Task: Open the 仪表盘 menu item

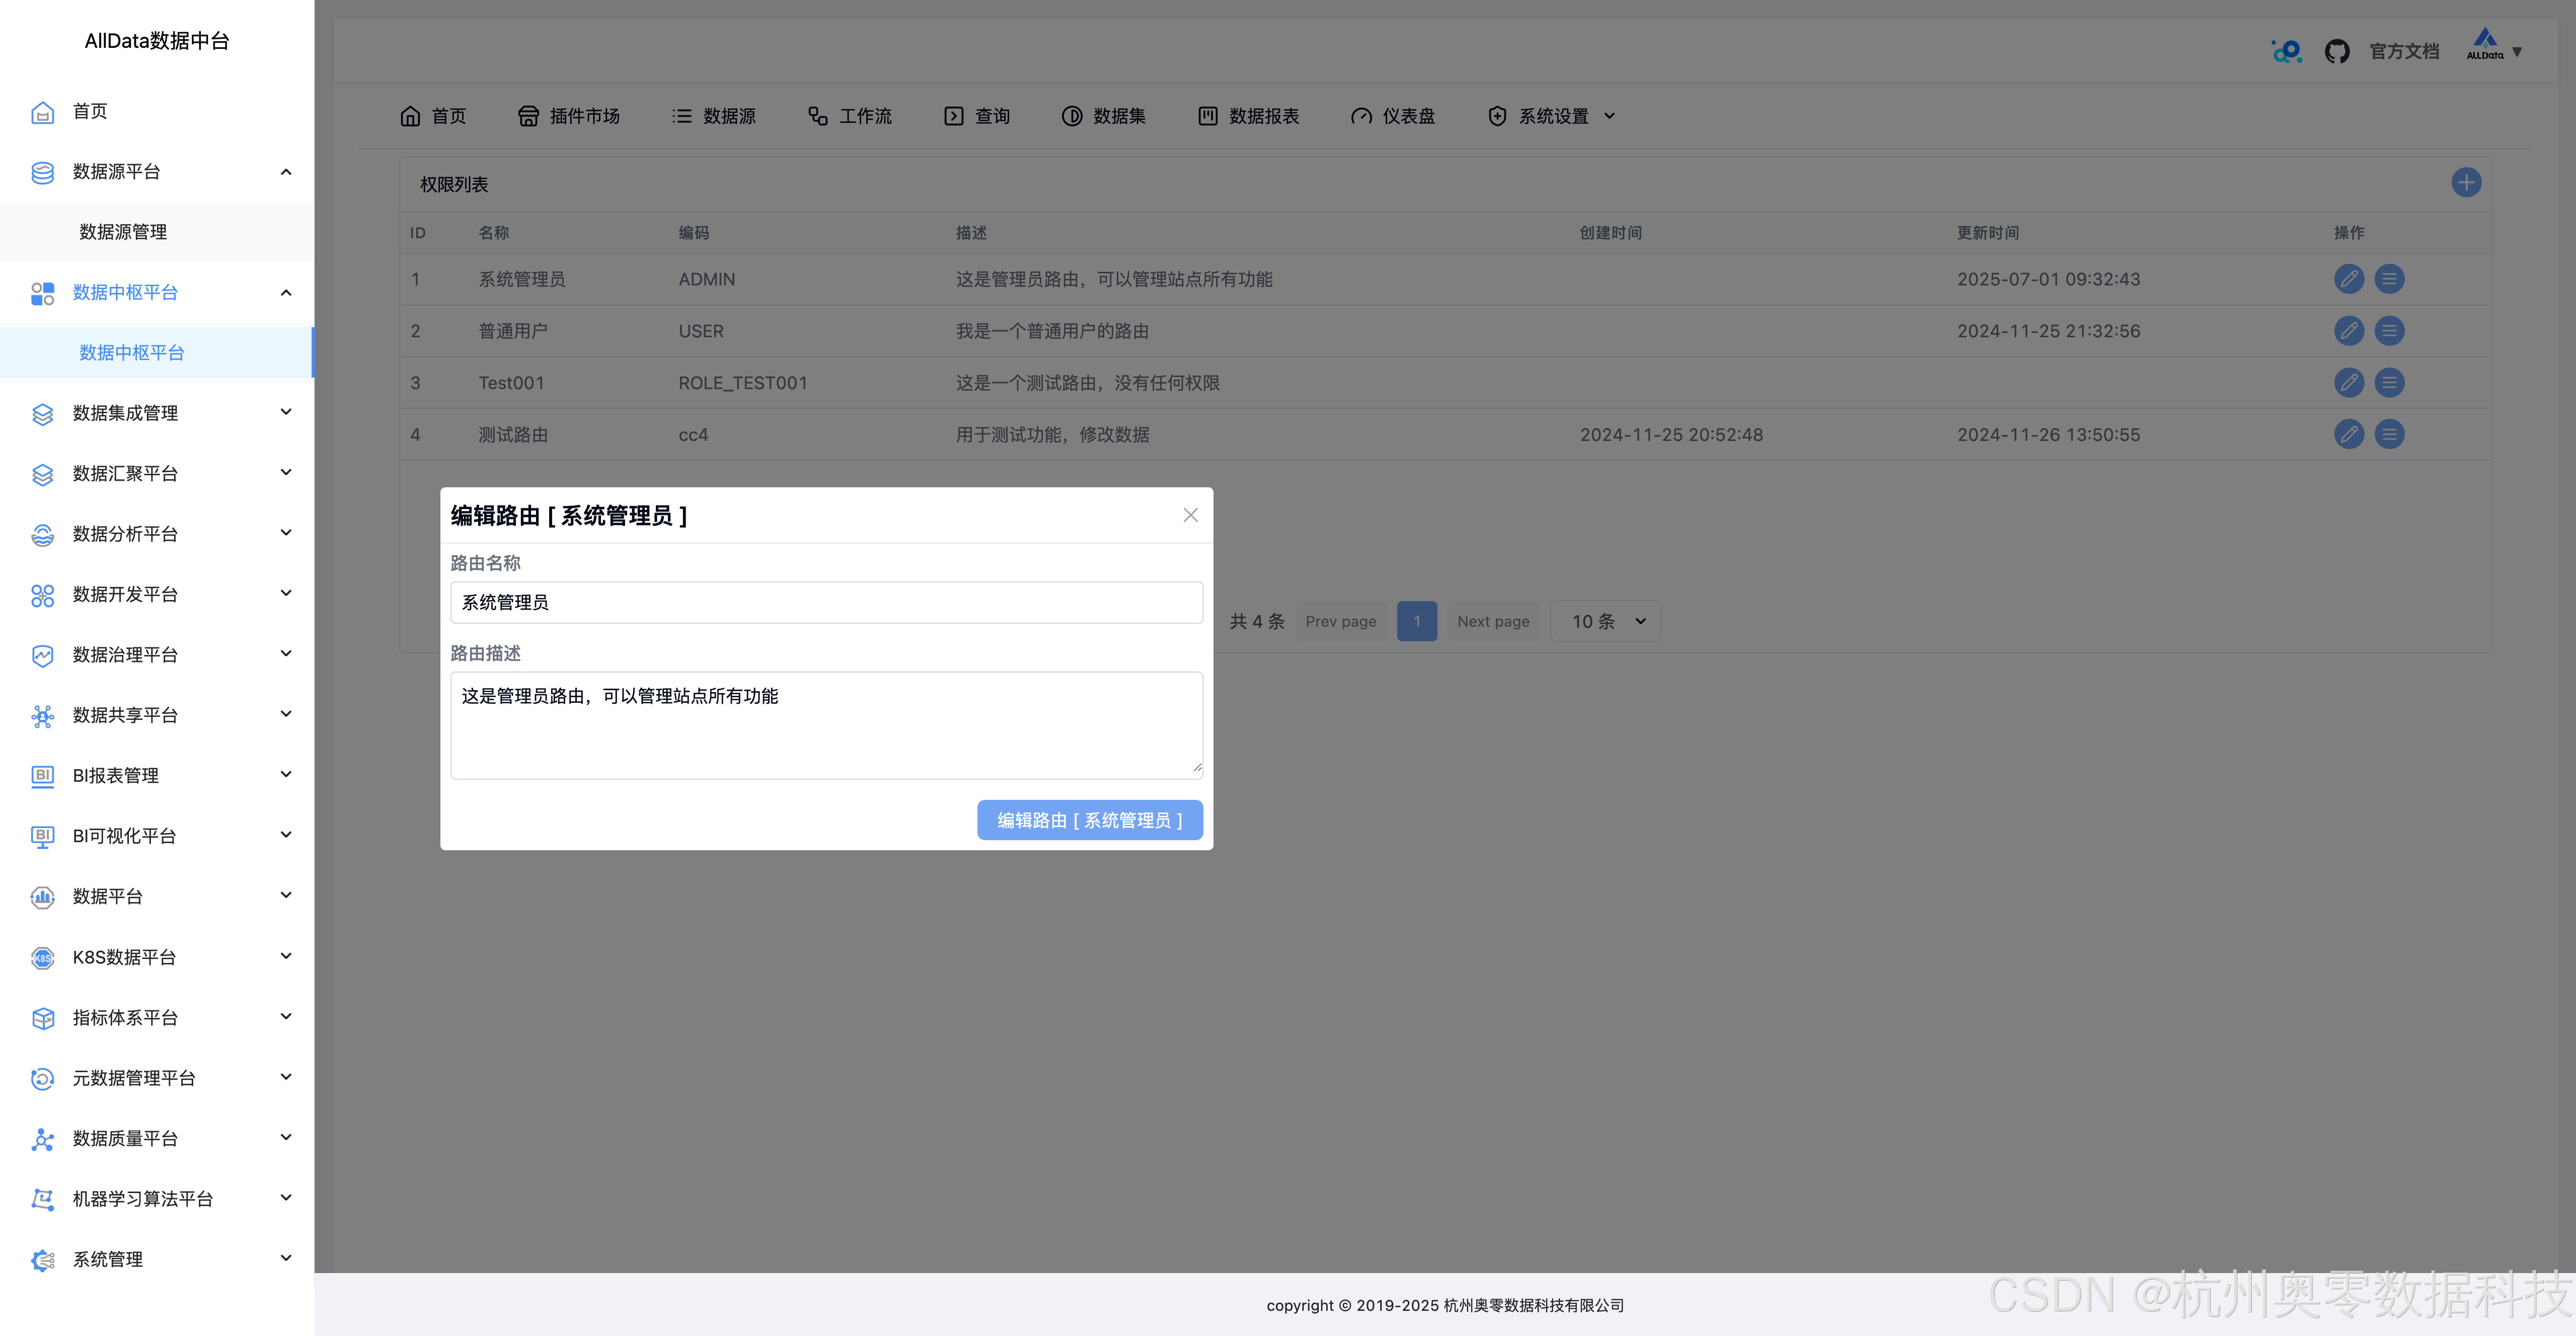Action: tap(1392, 116)
